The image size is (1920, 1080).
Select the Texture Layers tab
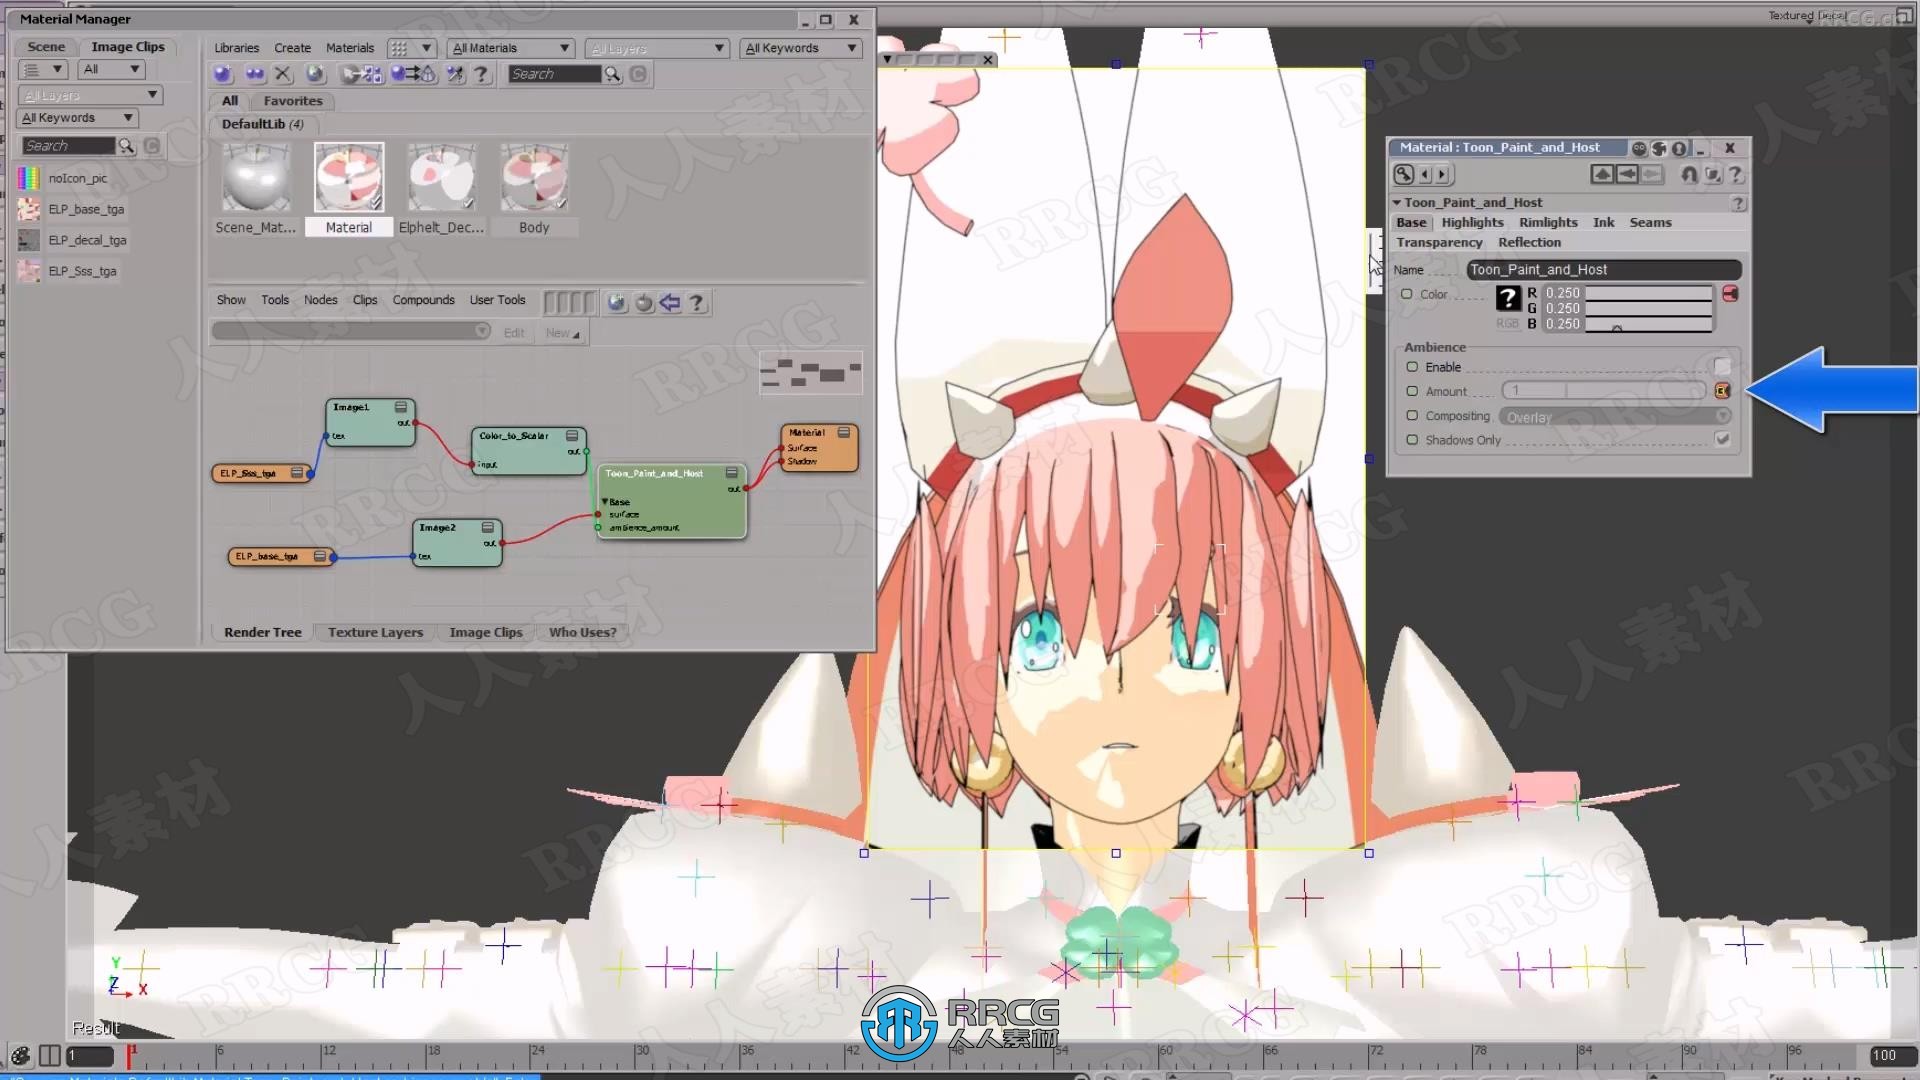[376, 632]
